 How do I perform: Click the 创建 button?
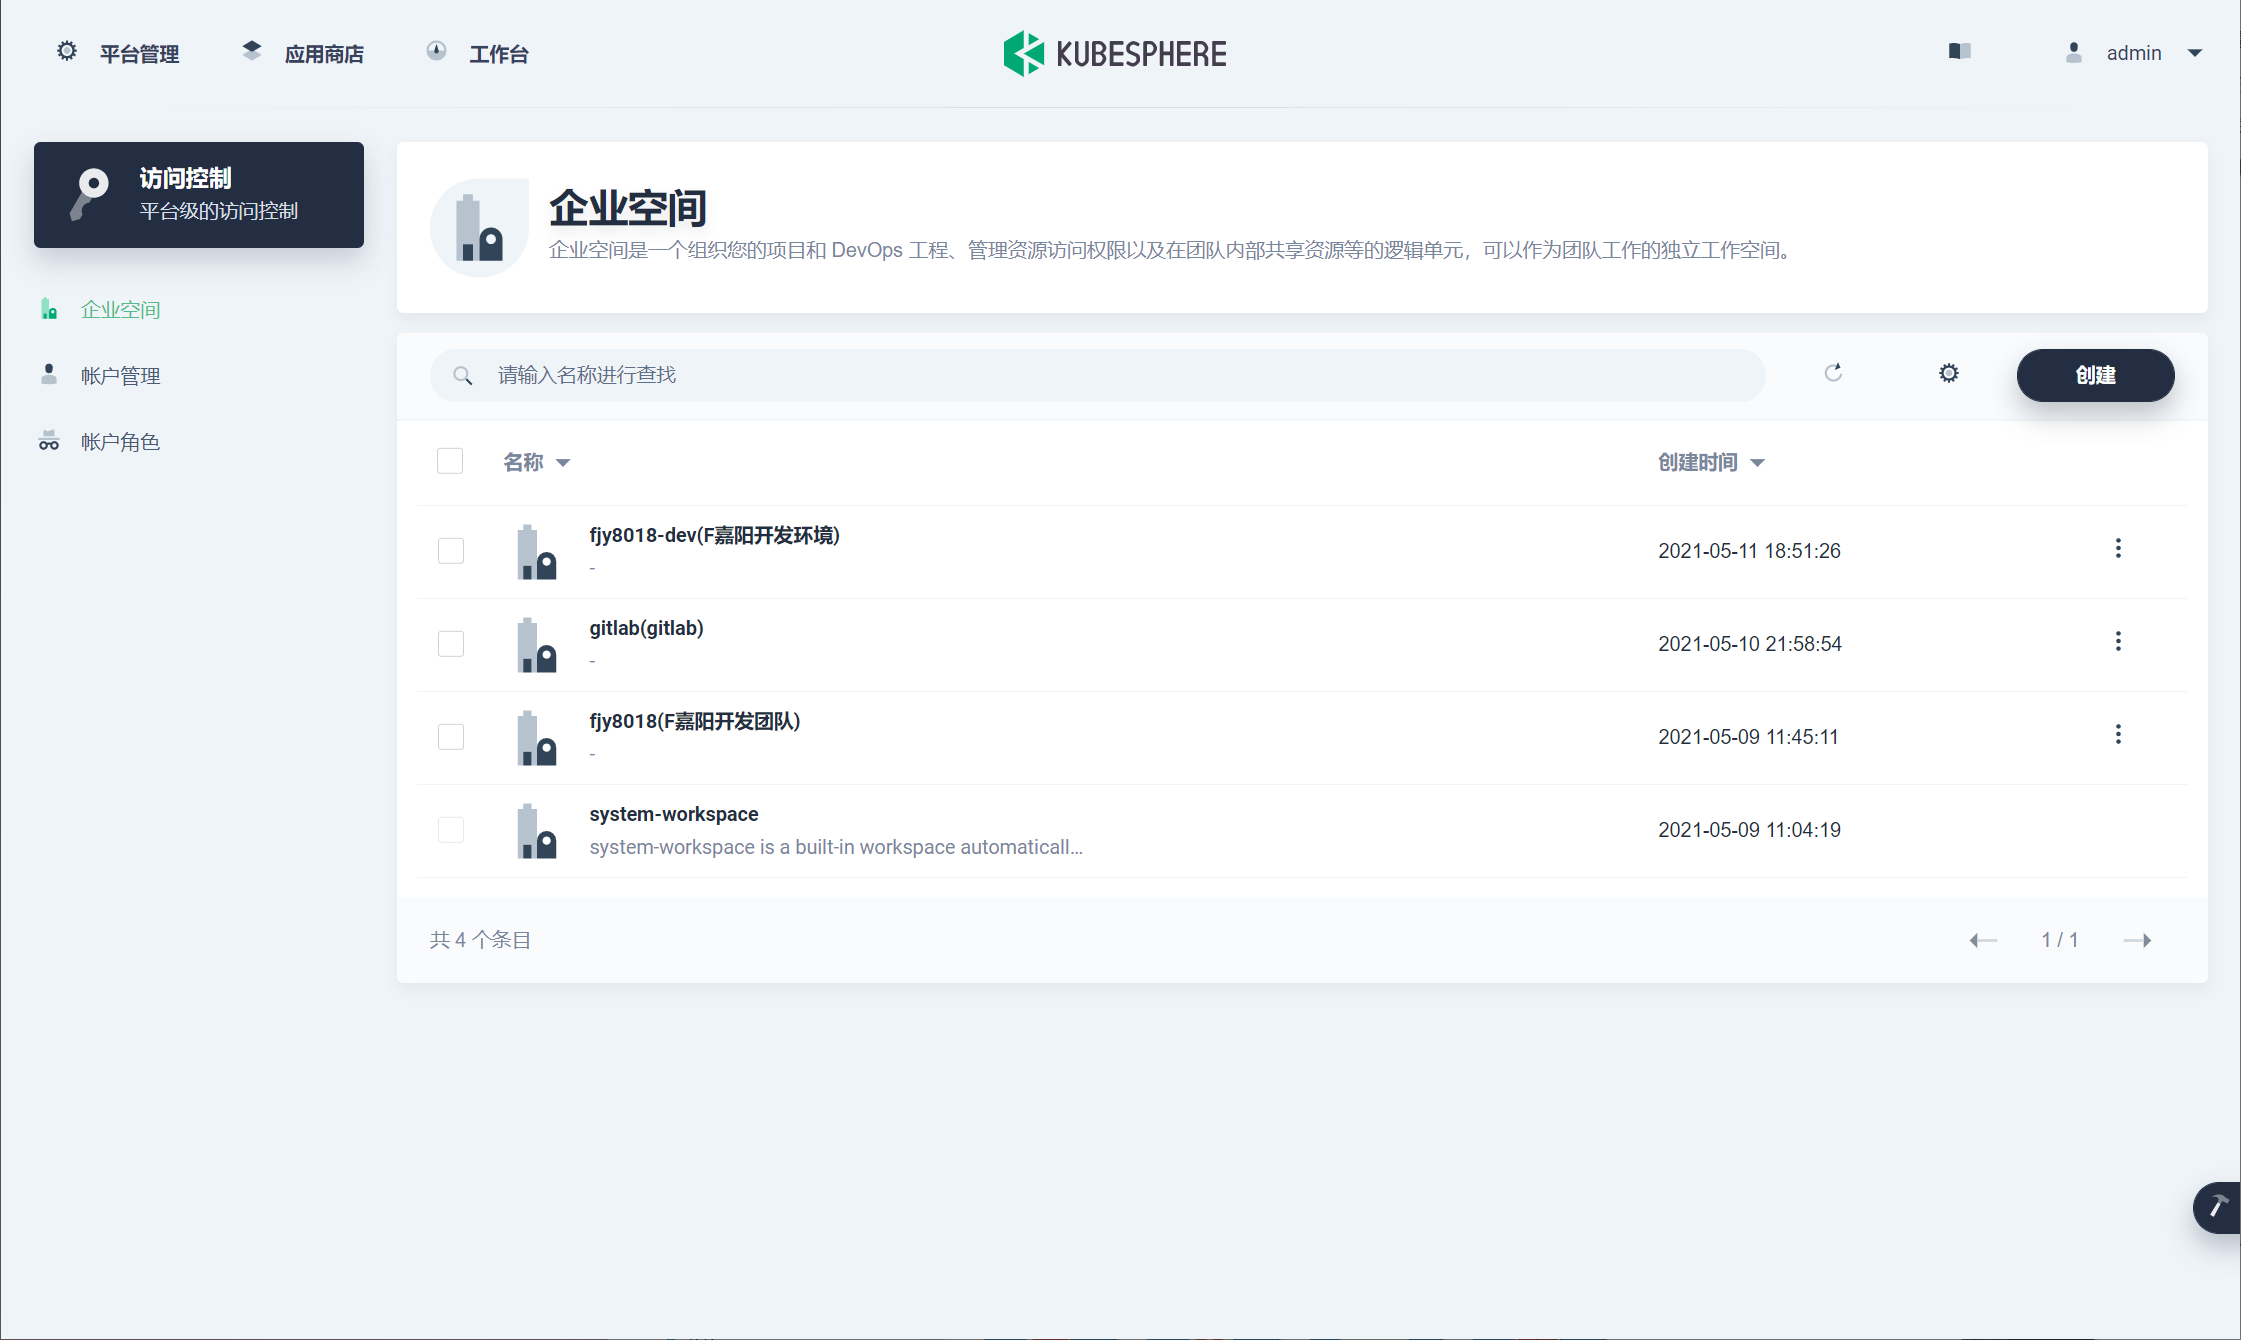[2095, 375]
